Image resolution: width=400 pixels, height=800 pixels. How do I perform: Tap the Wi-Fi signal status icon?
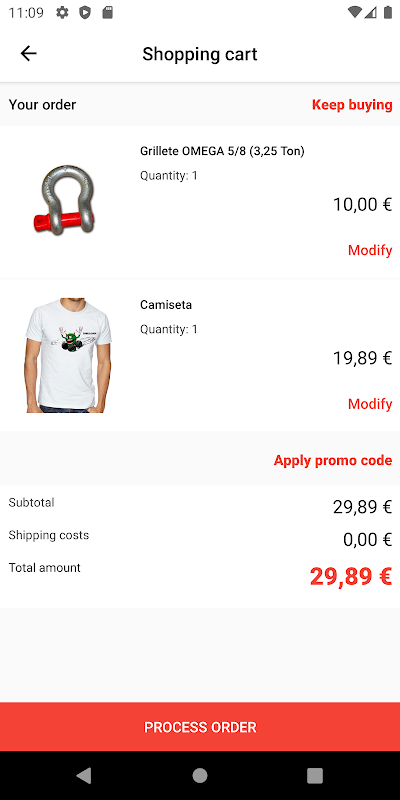354,13
